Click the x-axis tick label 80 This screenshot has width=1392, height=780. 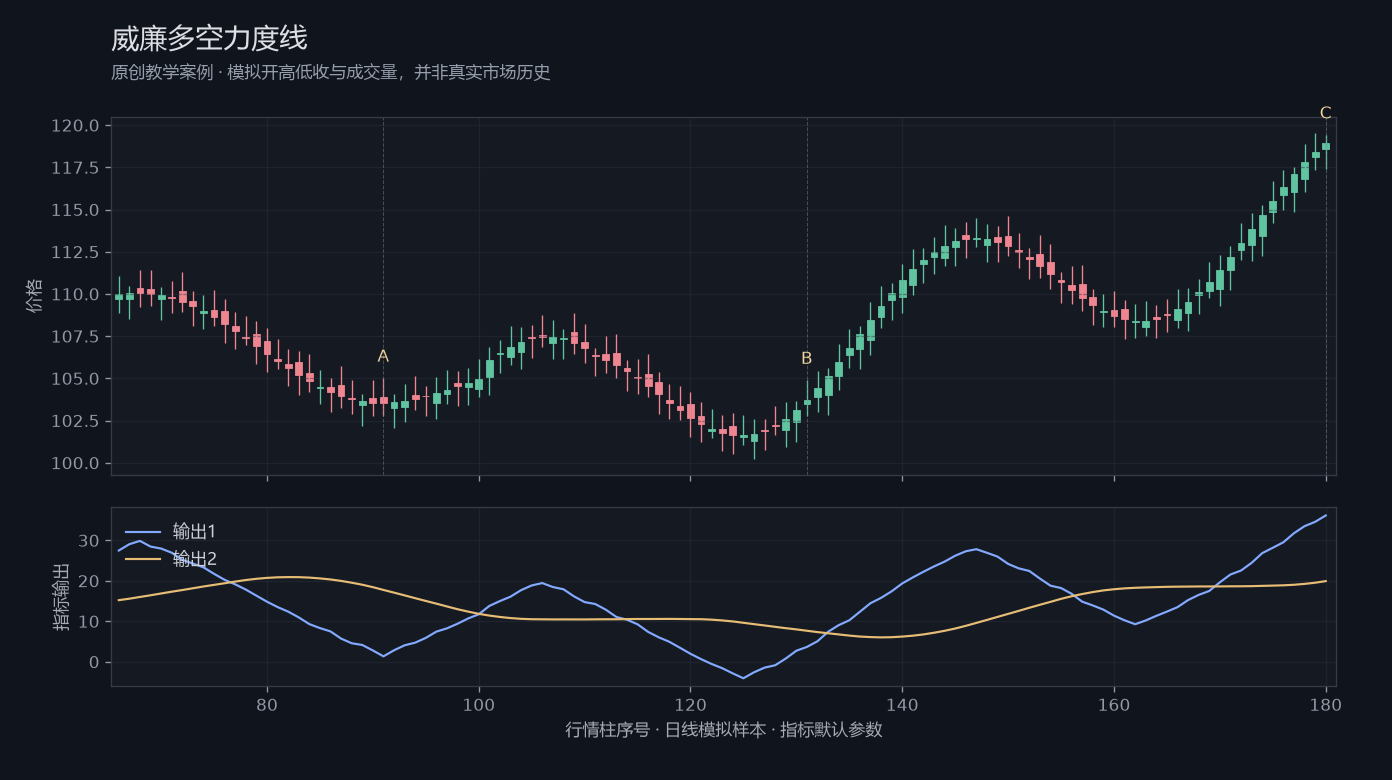click(267, 705)
